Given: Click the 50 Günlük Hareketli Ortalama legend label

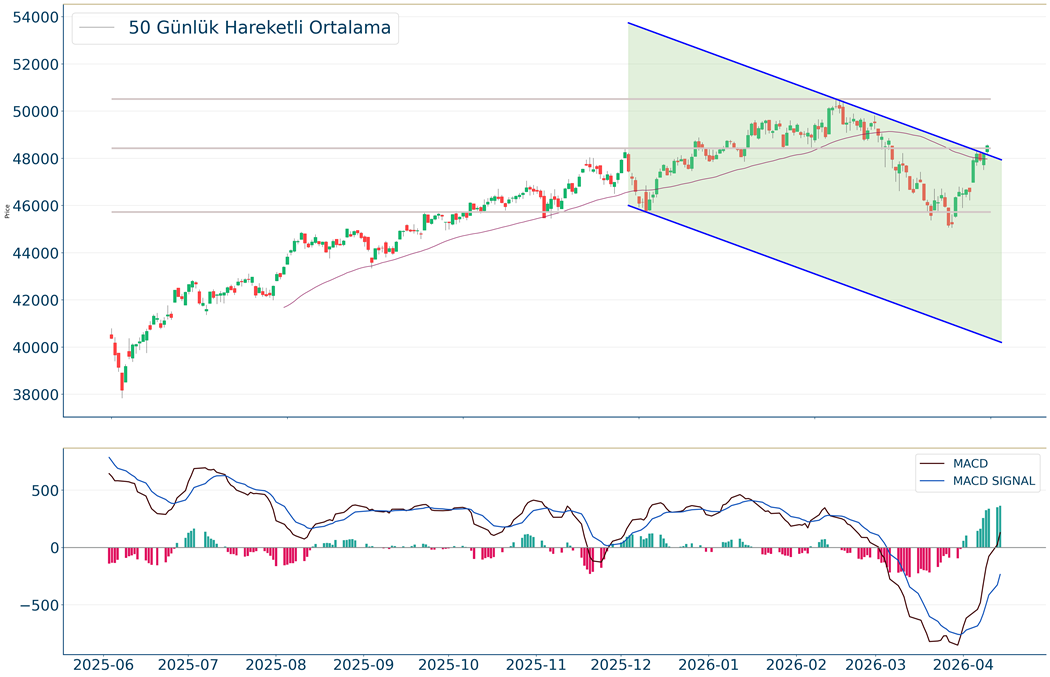Looking at the screenshot, I should pos(259,28).
